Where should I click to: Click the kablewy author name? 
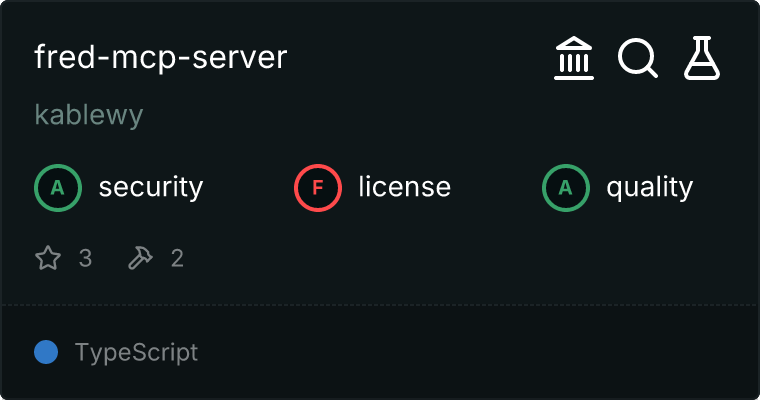pyautogui.click(x=89, y=115)
